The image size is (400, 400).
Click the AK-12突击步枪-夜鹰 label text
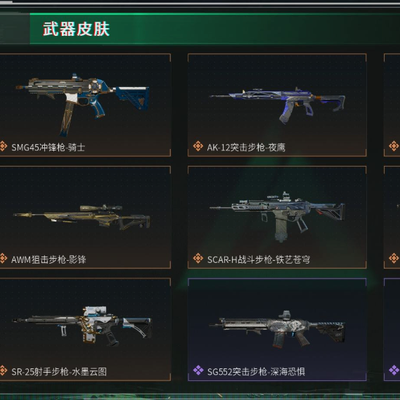click(x=246, y=147)
